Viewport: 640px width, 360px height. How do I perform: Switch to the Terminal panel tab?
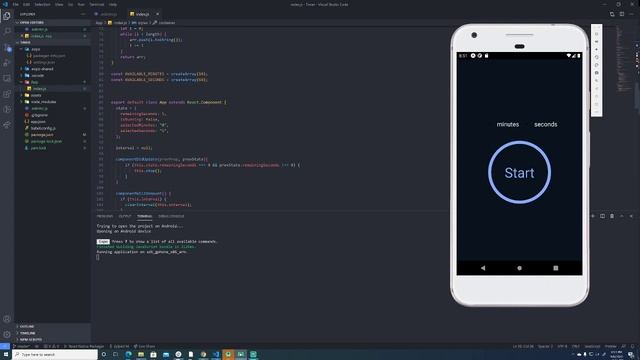[x=144, y=216]
